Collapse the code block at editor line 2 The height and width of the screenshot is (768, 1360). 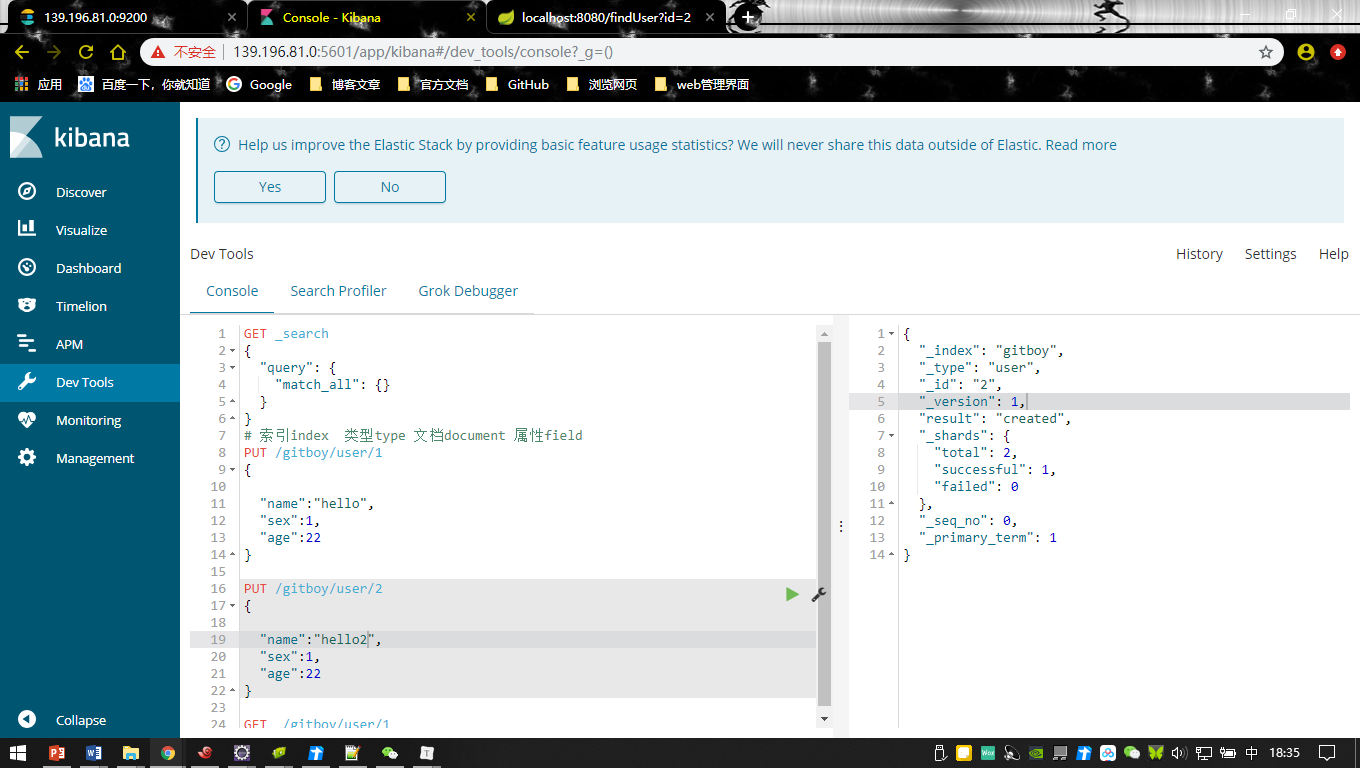(x=233, y=351)
